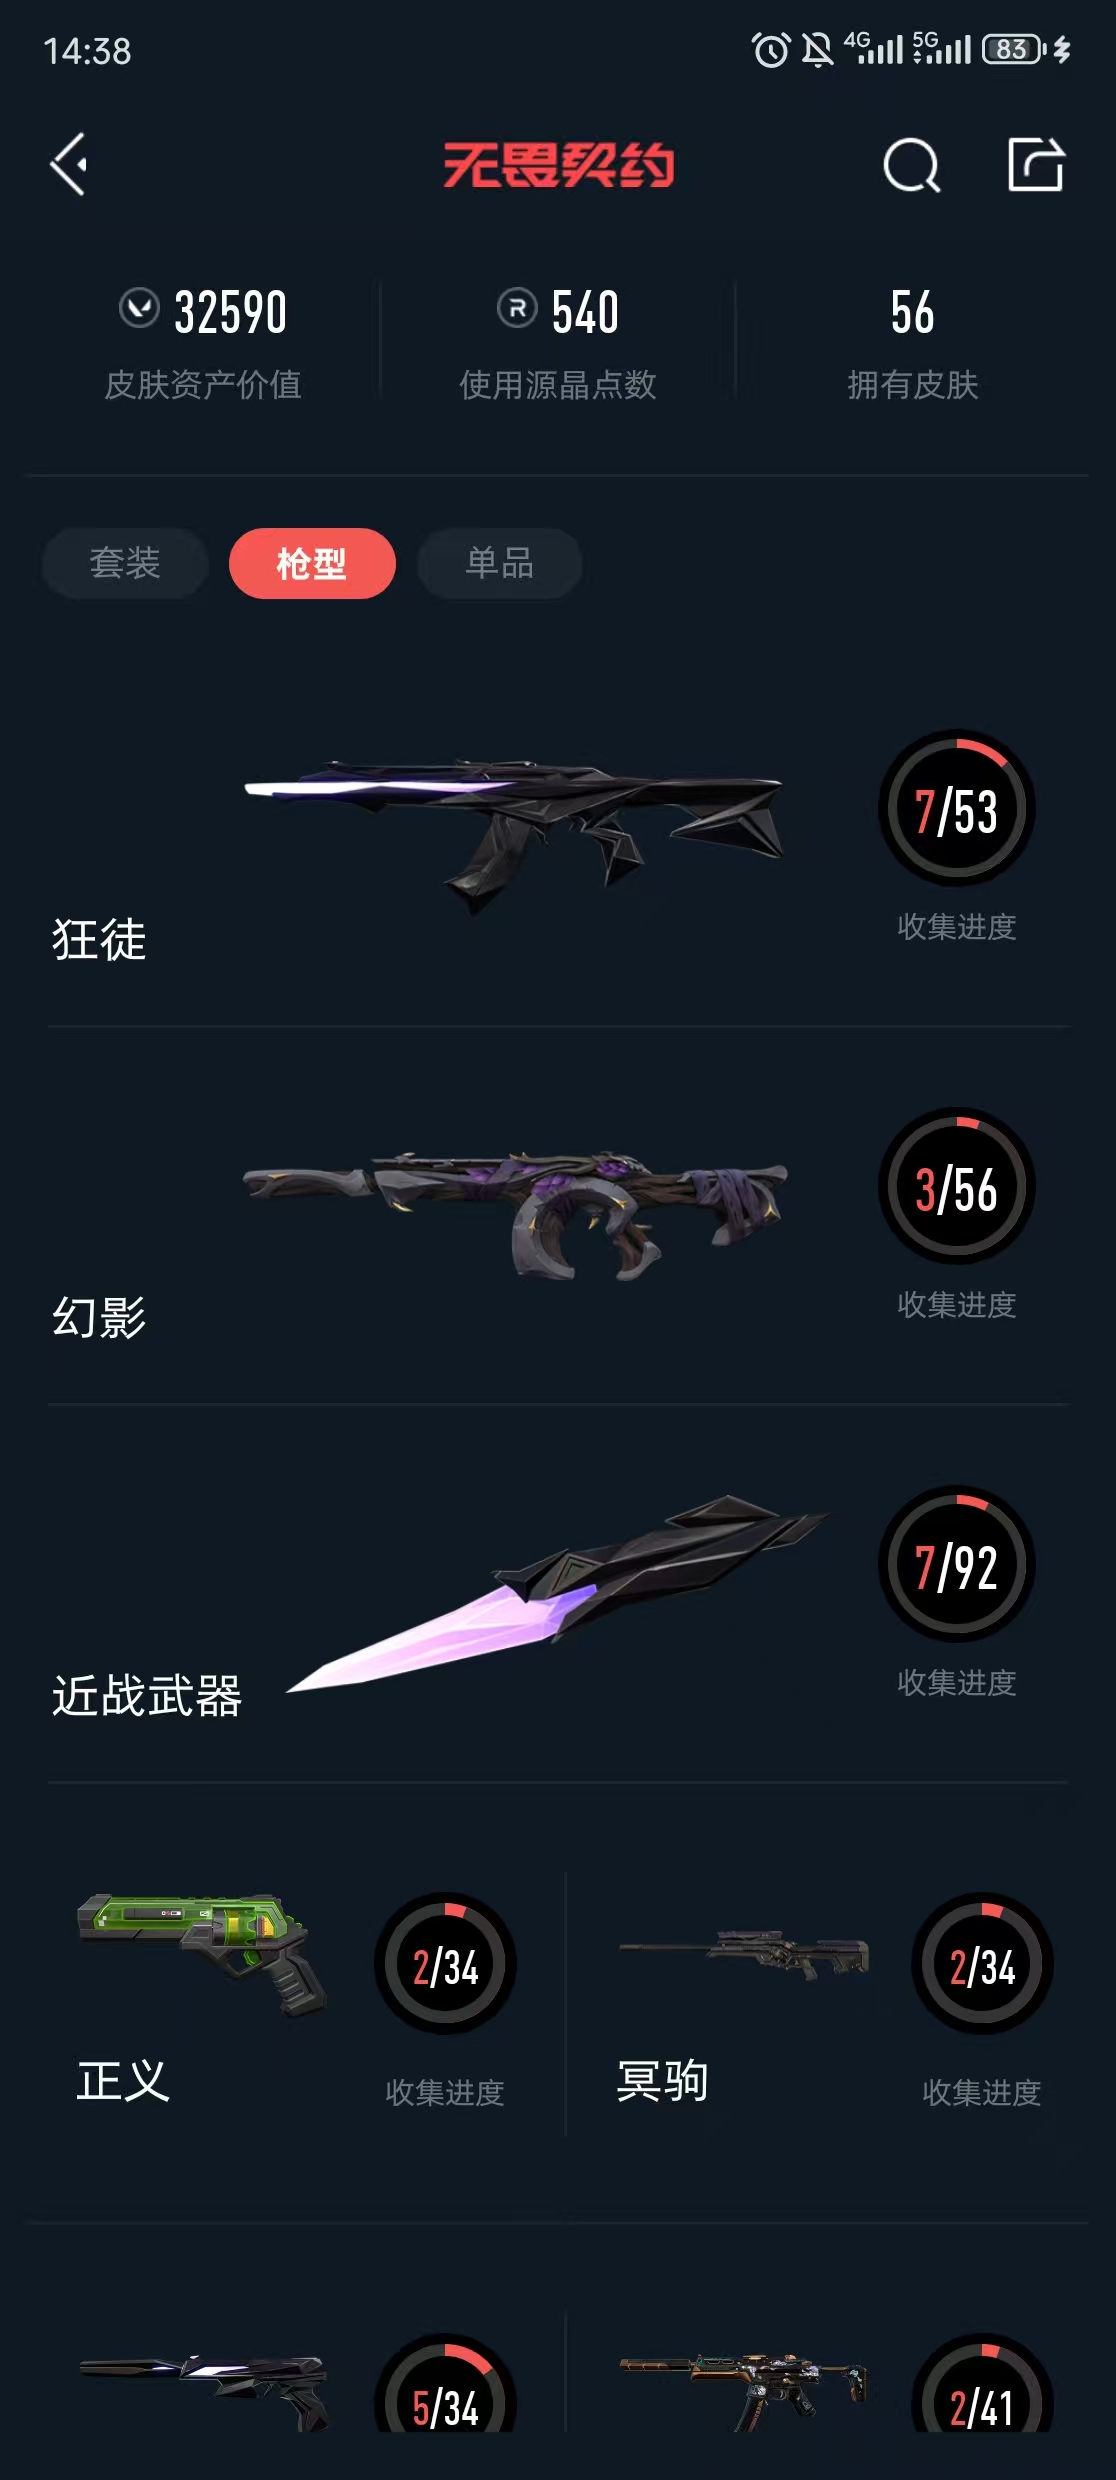Tap the 拥有皮肤 count of 56
This screenshot has width=1116, height=2480.
912,312
